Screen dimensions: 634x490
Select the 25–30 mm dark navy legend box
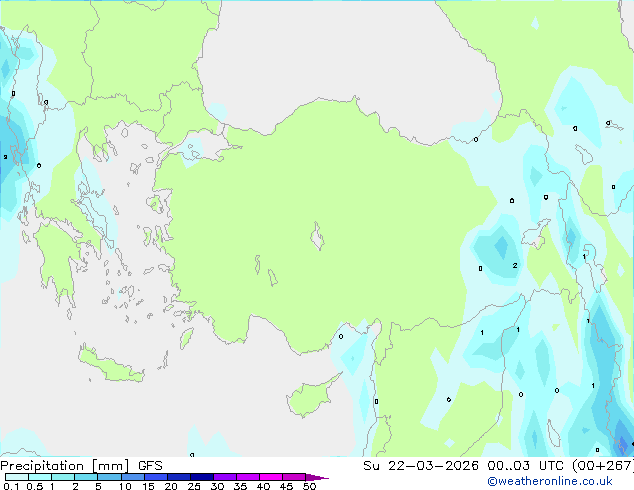[202, 477]
